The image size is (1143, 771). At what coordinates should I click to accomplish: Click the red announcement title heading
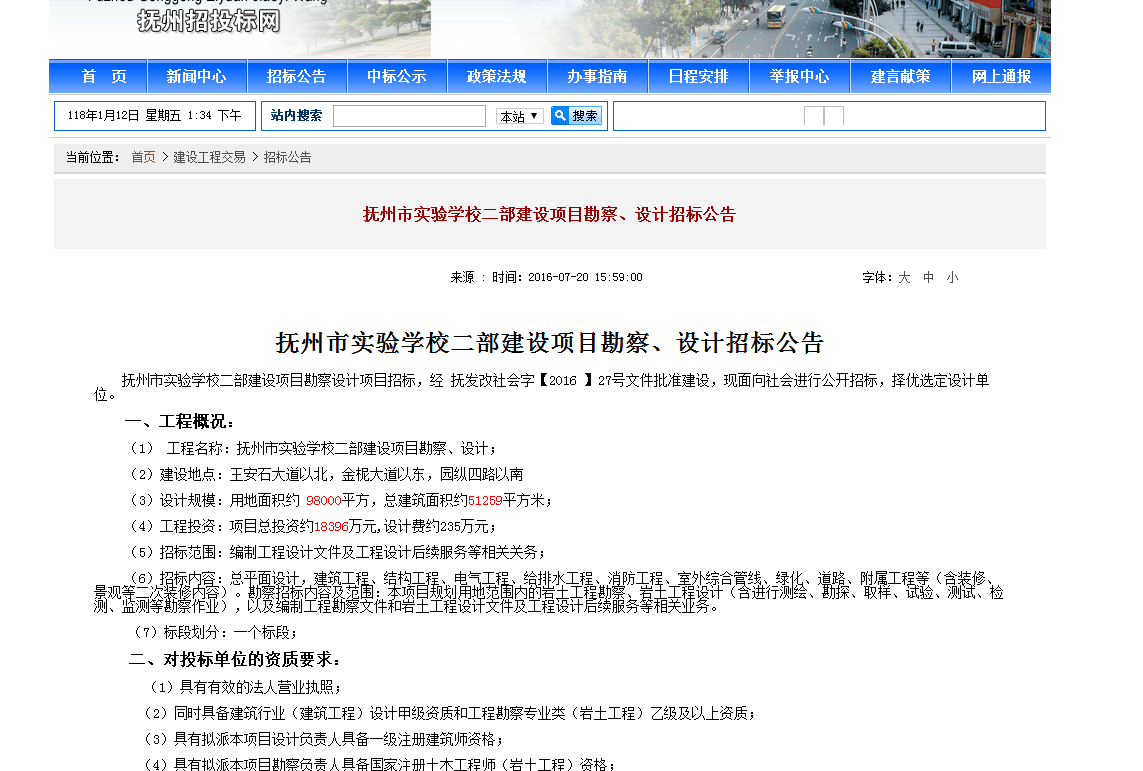(550, 214)
